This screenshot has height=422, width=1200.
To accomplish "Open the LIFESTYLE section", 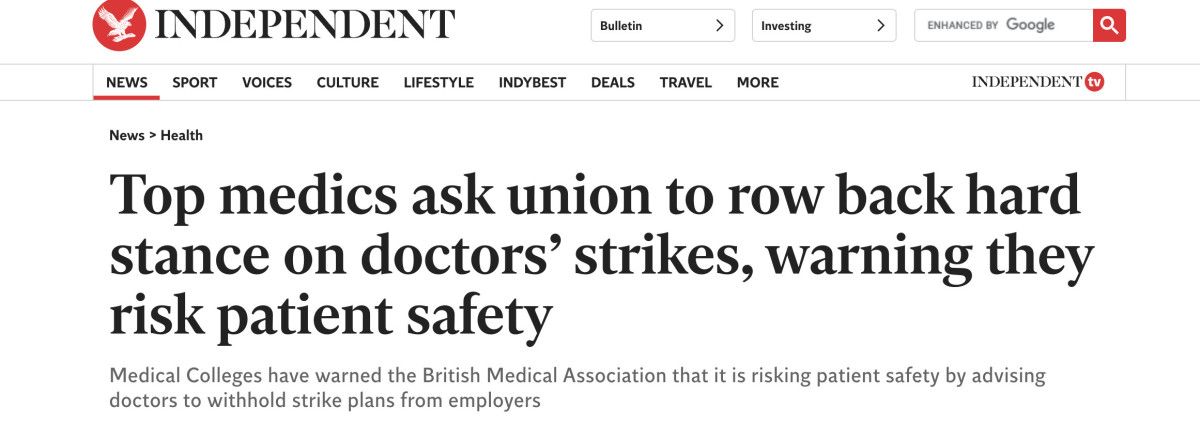I will [438, 83].
